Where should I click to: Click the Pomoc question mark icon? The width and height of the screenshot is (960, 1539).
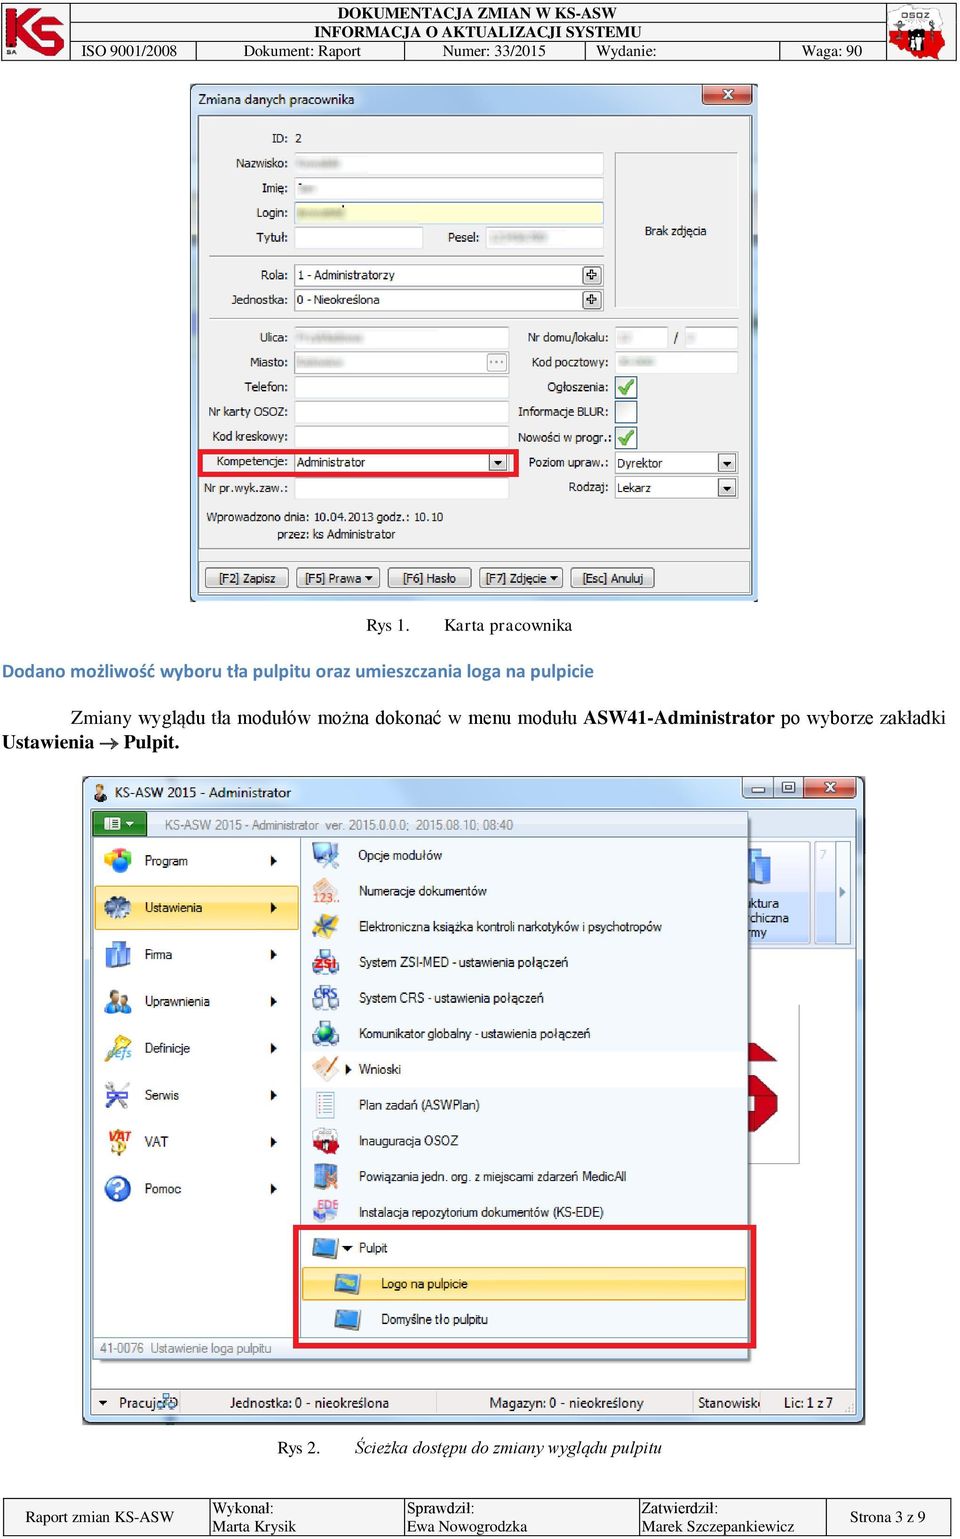(x=118, y=1188)
